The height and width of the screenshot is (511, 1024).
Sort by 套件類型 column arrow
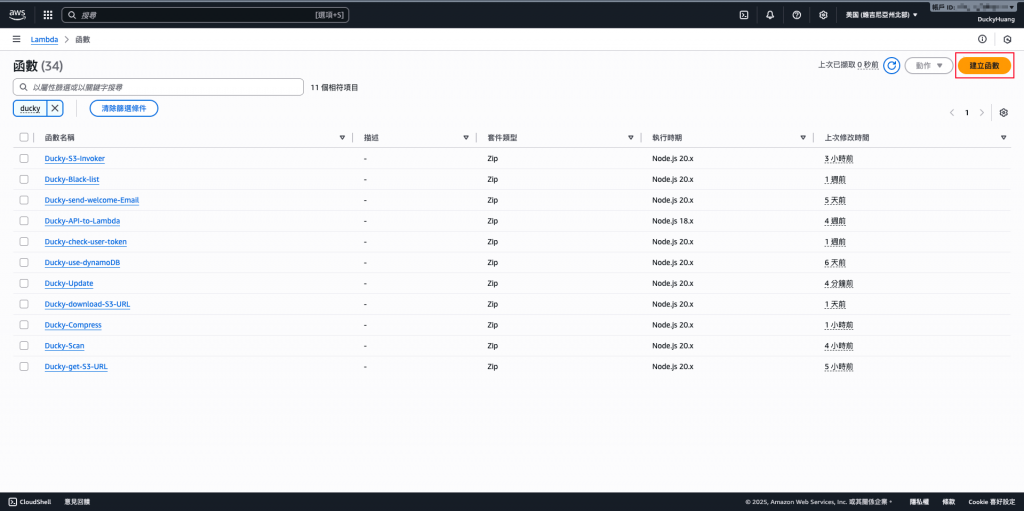click(x=631, y=138)
